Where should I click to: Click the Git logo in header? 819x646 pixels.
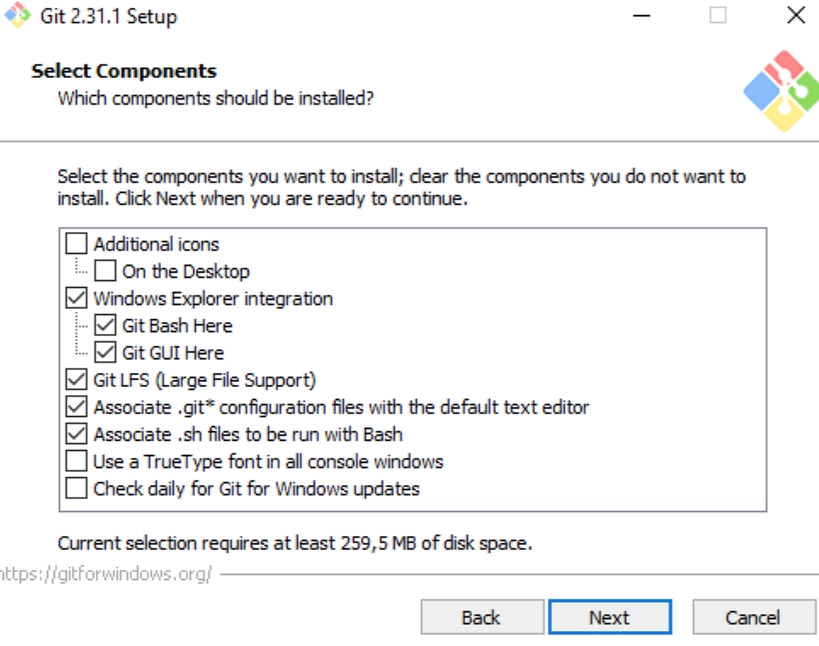(781, 91)
